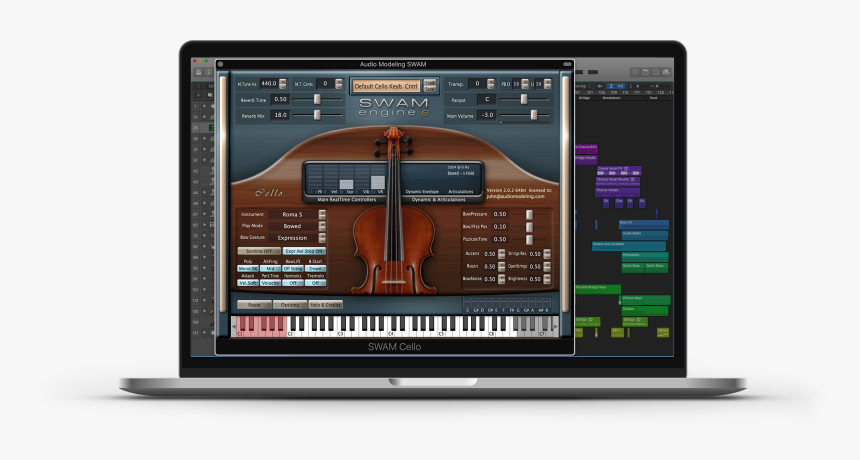Click the PB U pitch bend stepper
The height and width of the screenshot is (460, 860).
(x=547, y=84)
